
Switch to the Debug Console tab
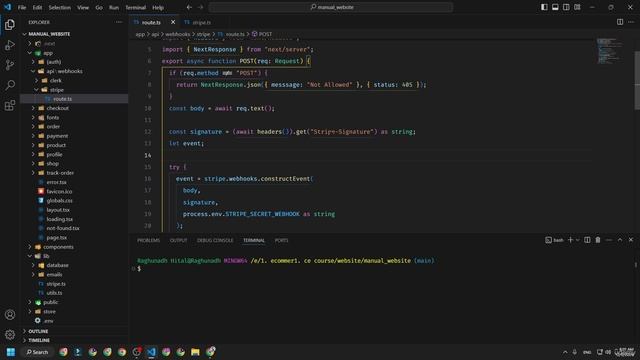pos(215,240)
